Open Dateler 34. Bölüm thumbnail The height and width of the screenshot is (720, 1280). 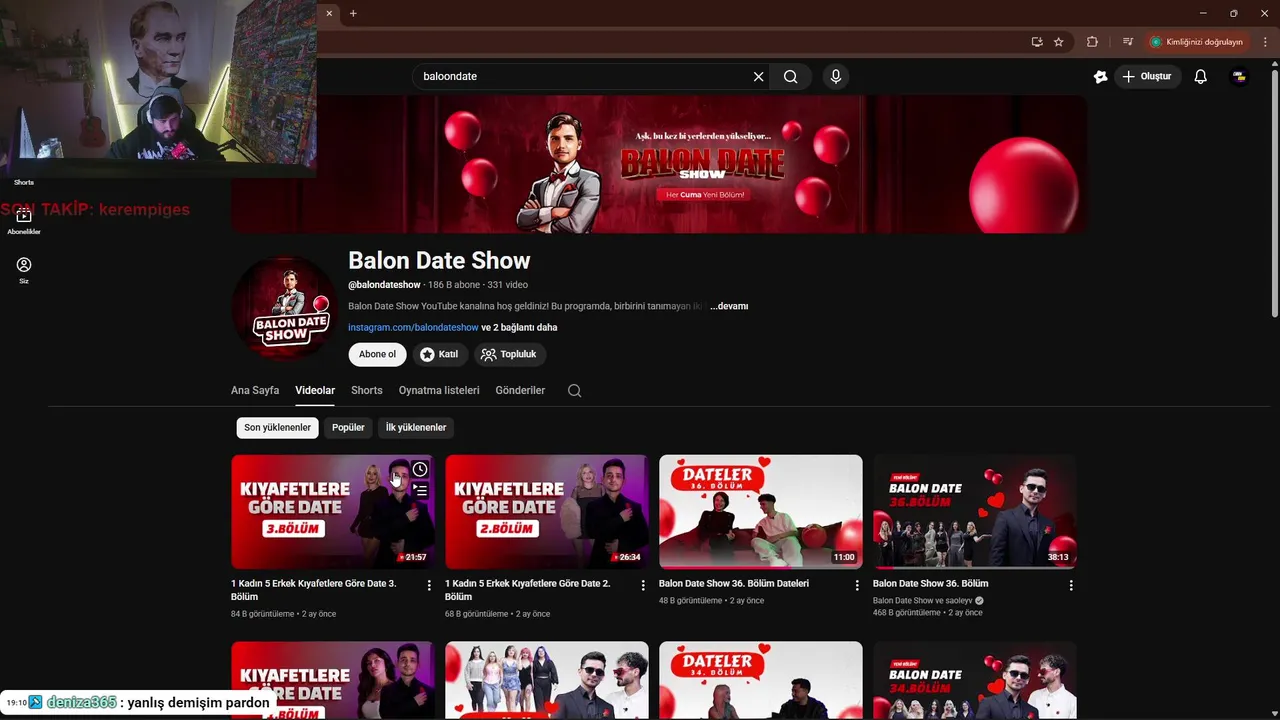760,680
